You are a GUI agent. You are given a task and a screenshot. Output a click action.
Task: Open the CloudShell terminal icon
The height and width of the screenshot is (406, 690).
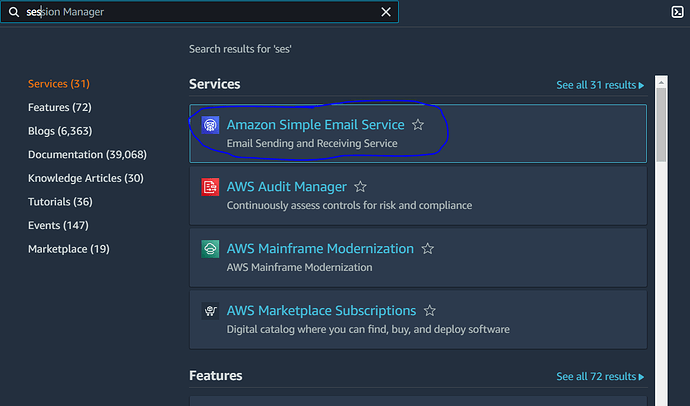(677, 12)
